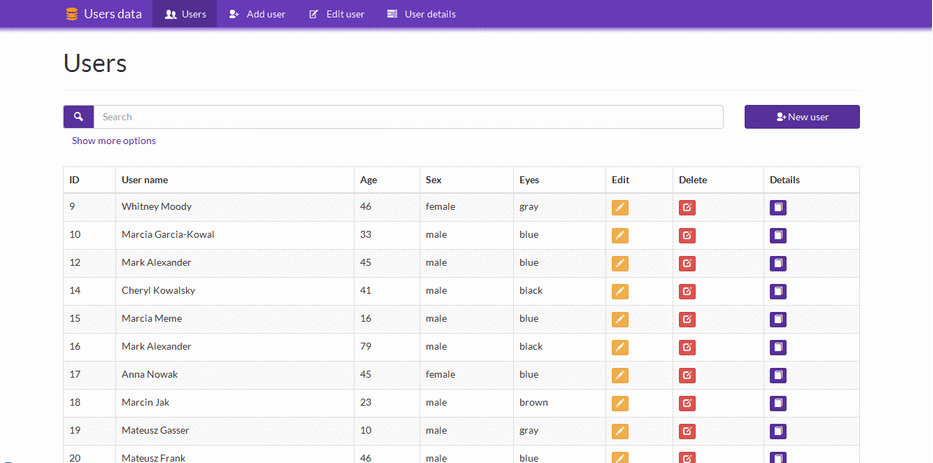This screenshot has height=463, width=933.
Task: Click the Marcia Meme name cell
Action: tap(235, 319)
